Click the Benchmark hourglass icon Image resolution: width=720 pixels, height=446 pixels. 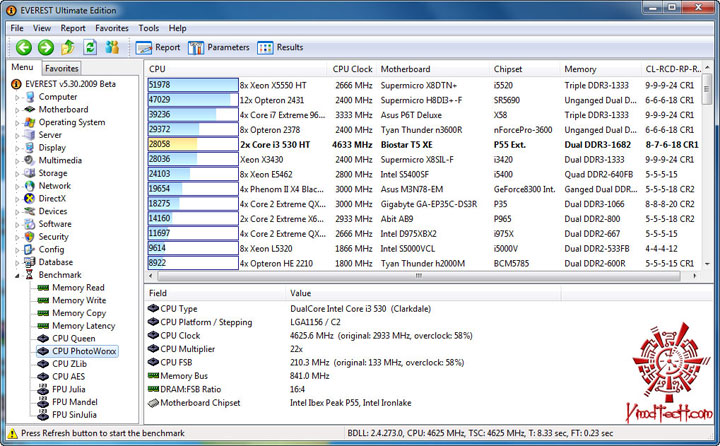point(30,275)
